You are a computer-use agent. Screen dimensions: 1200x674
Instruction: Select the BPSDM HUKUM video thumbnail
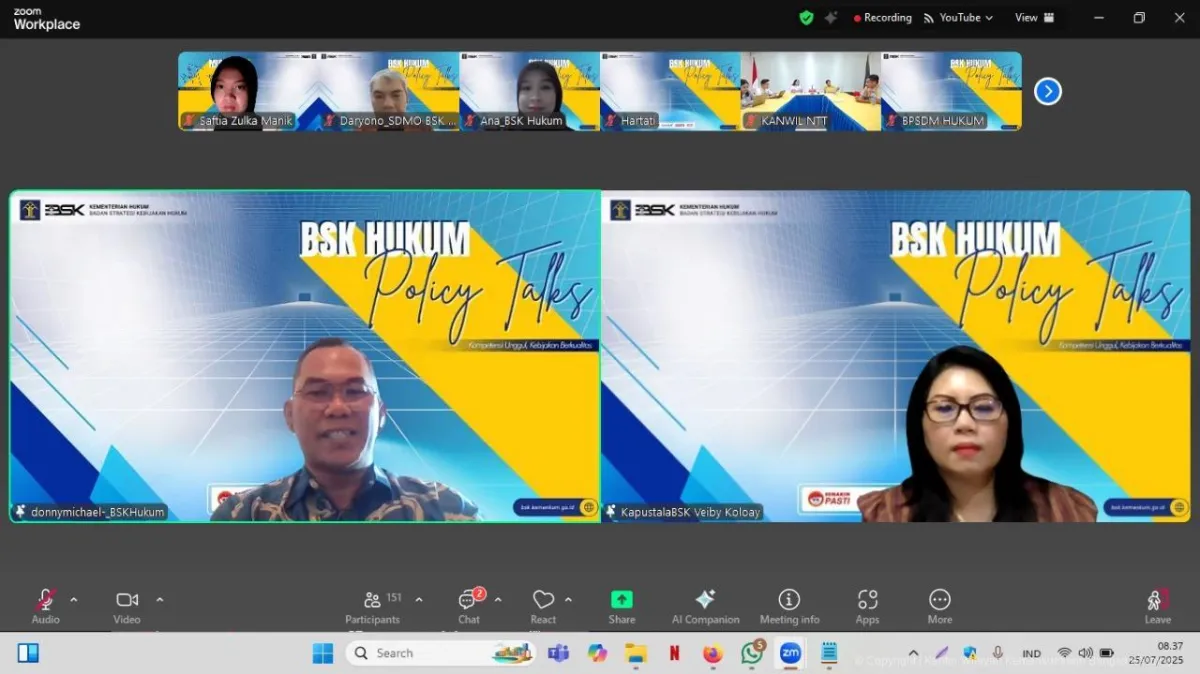point(951,91)
